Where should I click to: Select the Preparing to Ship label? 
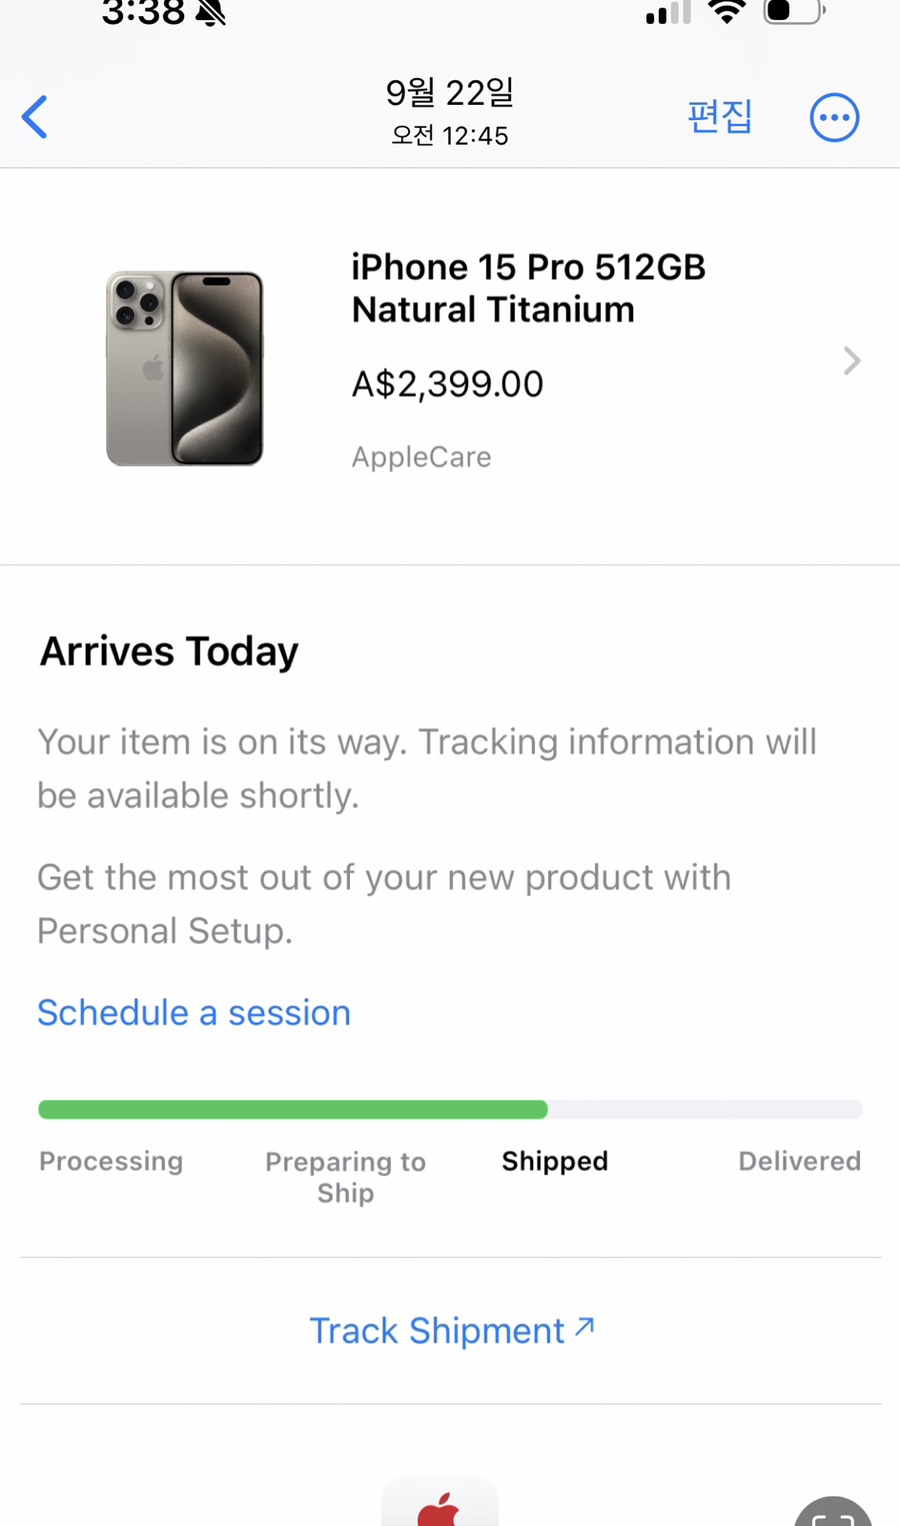point(345,1177)
